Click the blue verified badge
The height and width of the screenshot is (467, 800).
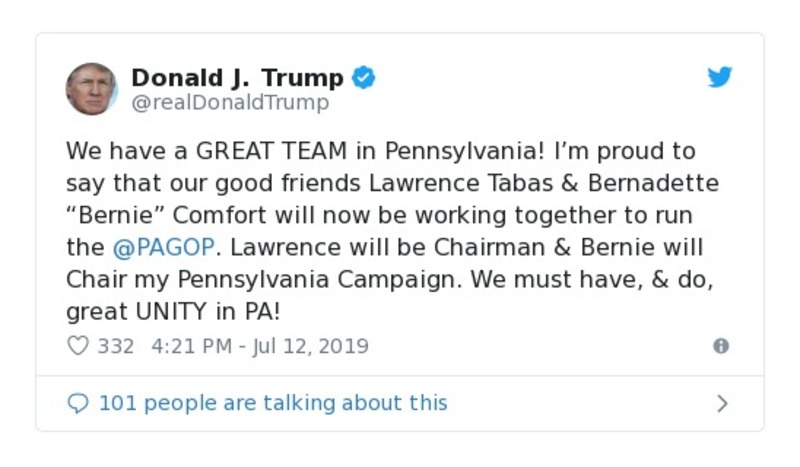pyautogui.click(x=364, y=77)
